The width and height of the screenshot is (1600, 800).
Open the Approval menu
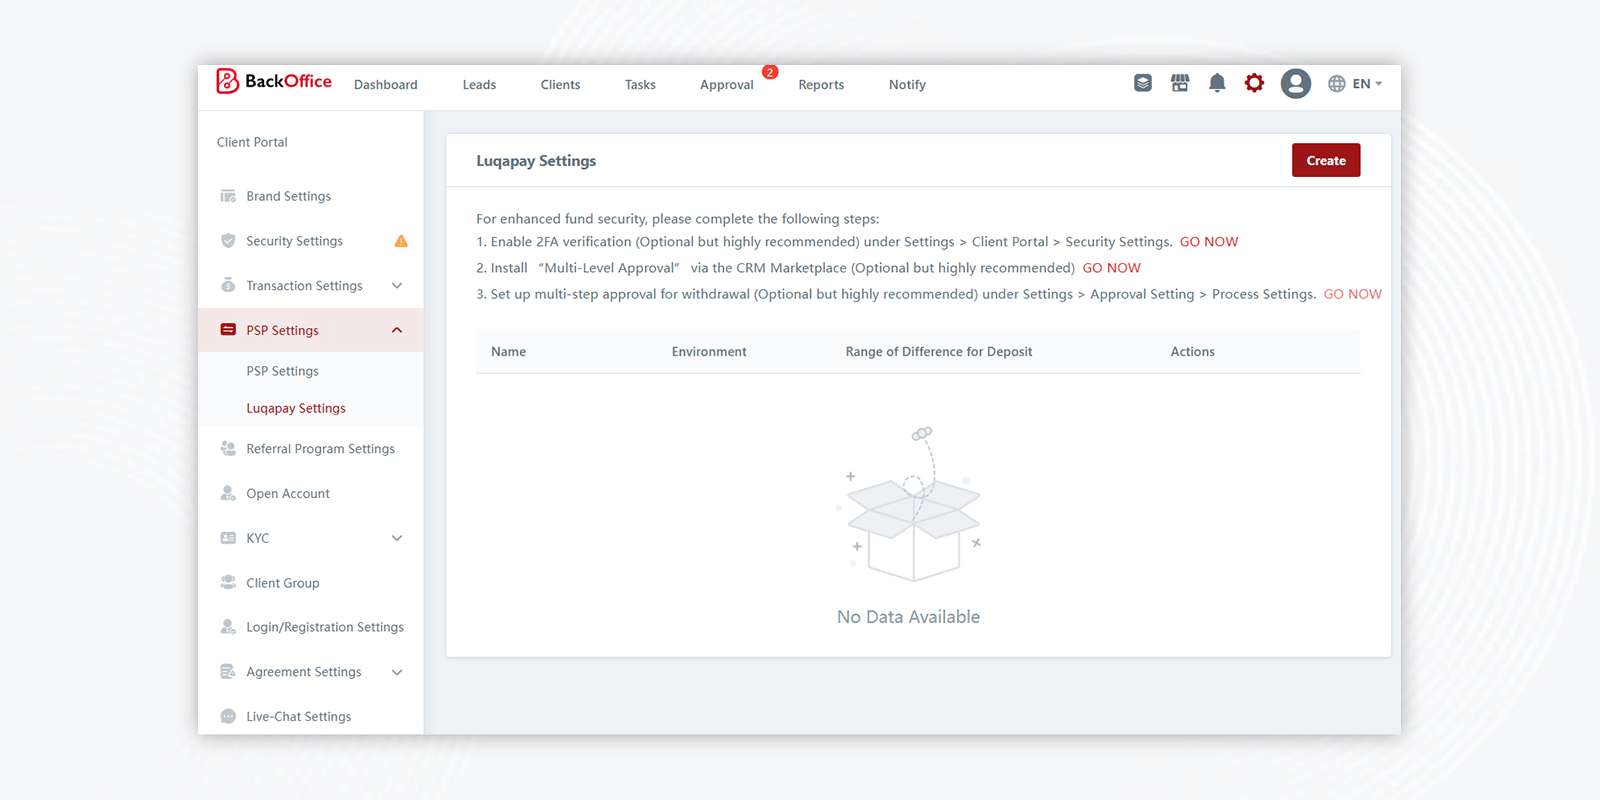tap(727, 85)
